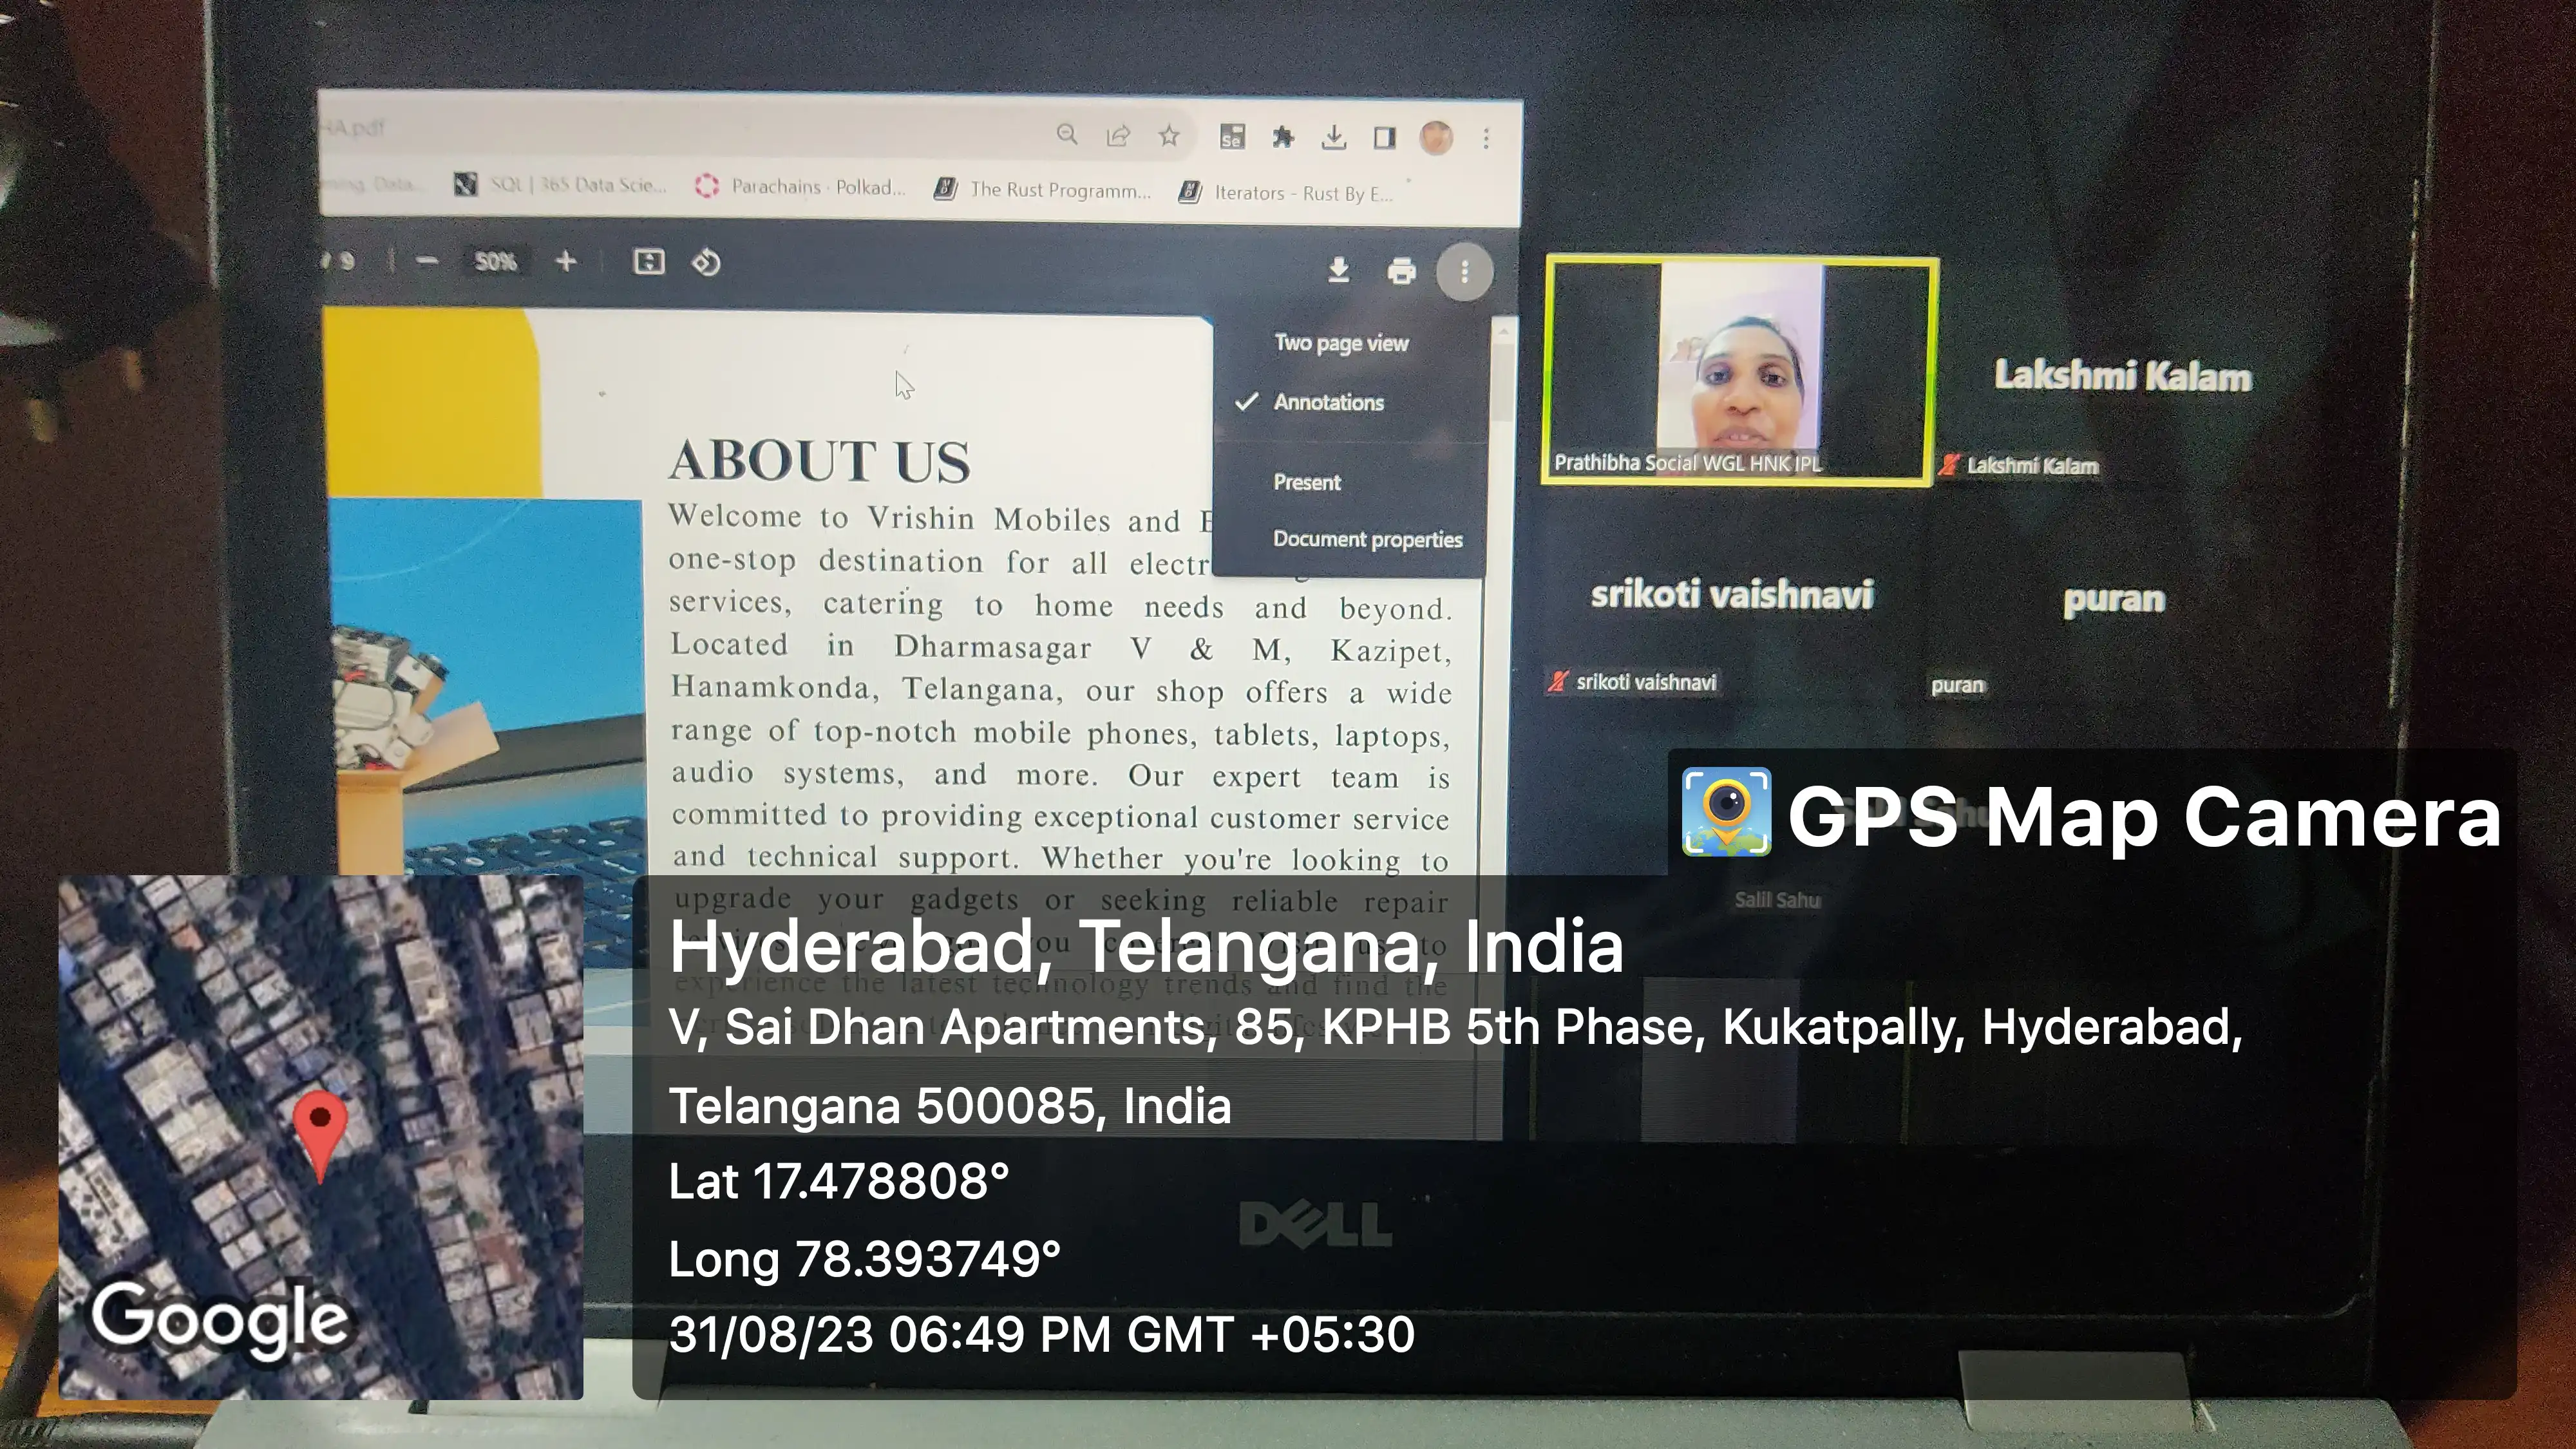Collapse PDF viewer more actions menu

[x=1464, y=271]
